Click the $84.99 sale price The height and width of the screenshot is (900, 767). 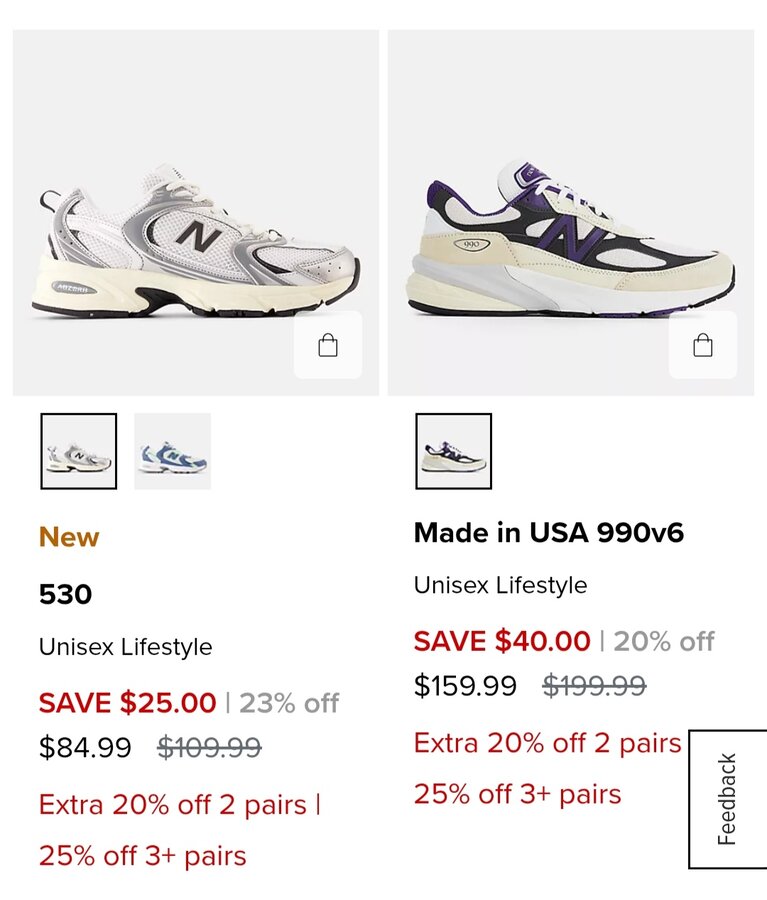pyautogui.click(x=85, y=748)
